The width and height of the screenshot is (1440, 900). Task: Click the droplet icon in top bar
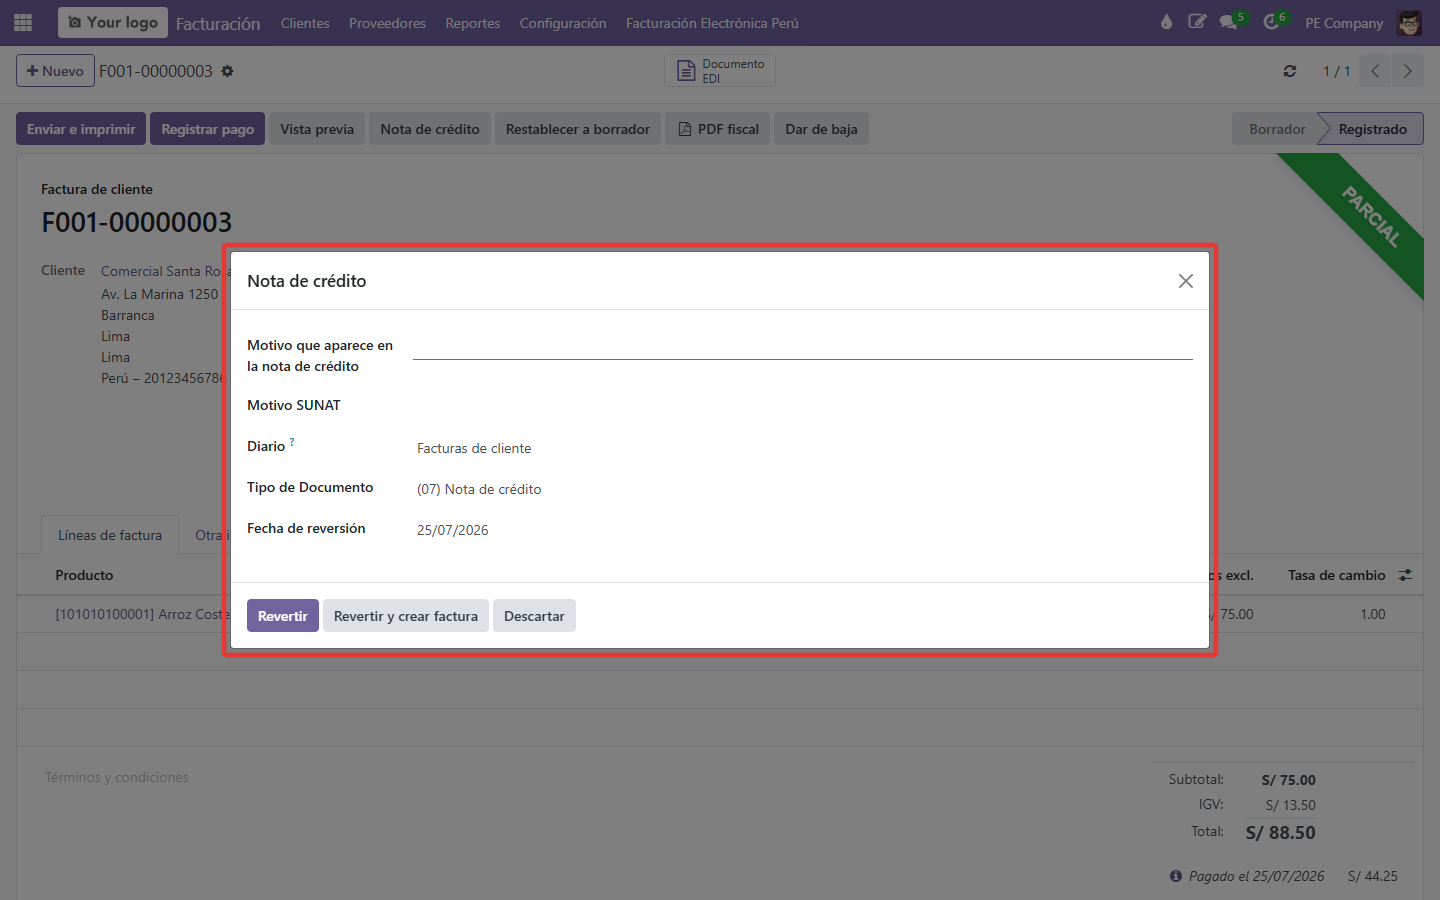1166,22
